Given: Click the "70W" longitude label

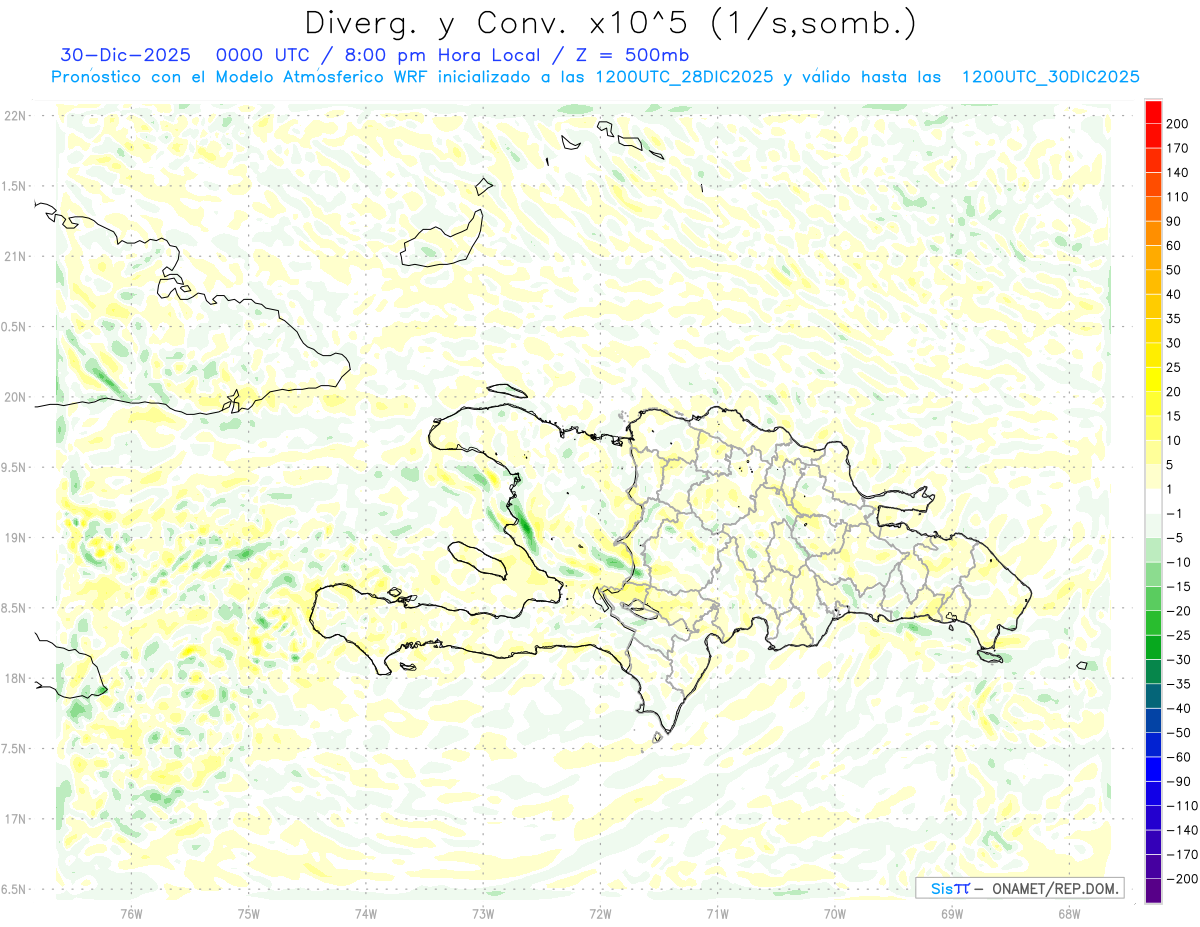Looking at the screenshot, I should [x=835, y=914].
